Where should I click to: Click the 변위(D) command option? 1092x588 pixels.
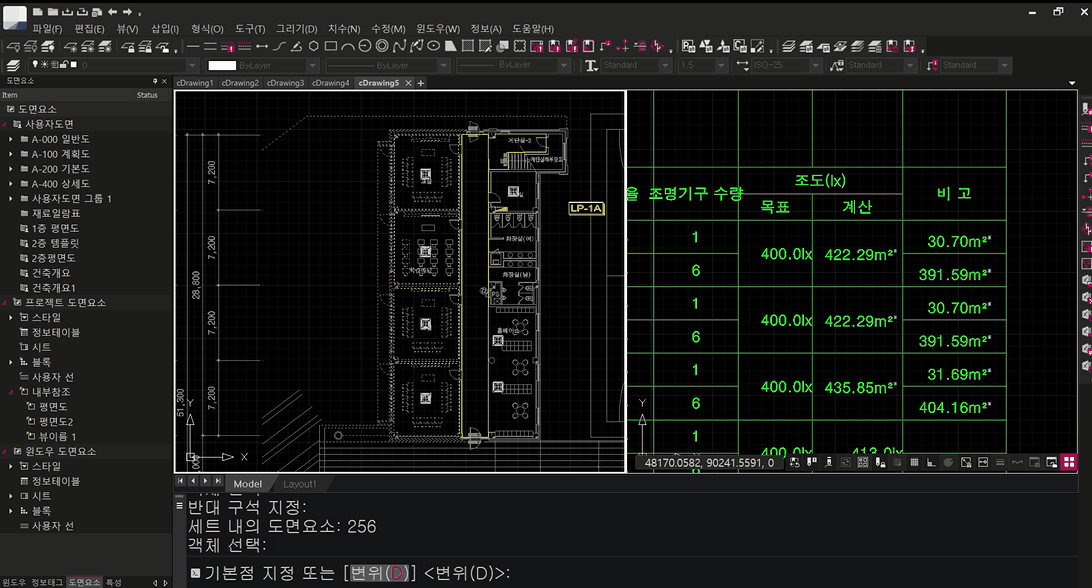point(379,573)
